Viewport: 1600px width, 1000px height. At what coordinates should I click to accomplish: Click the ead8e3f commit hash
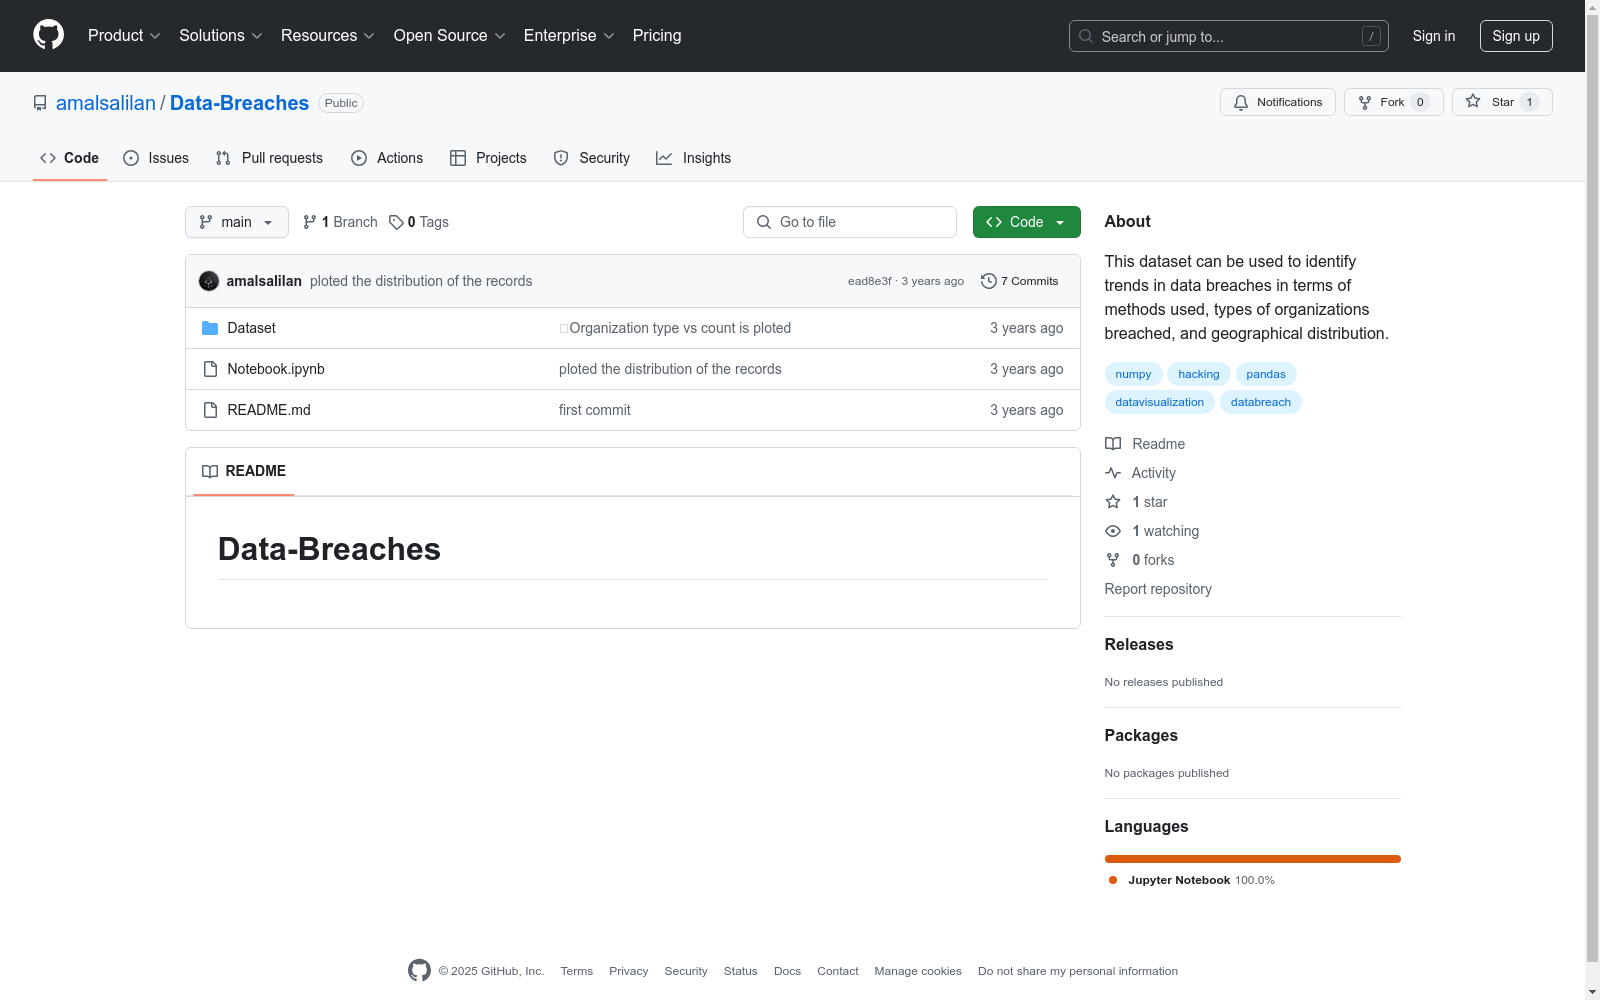870,281
